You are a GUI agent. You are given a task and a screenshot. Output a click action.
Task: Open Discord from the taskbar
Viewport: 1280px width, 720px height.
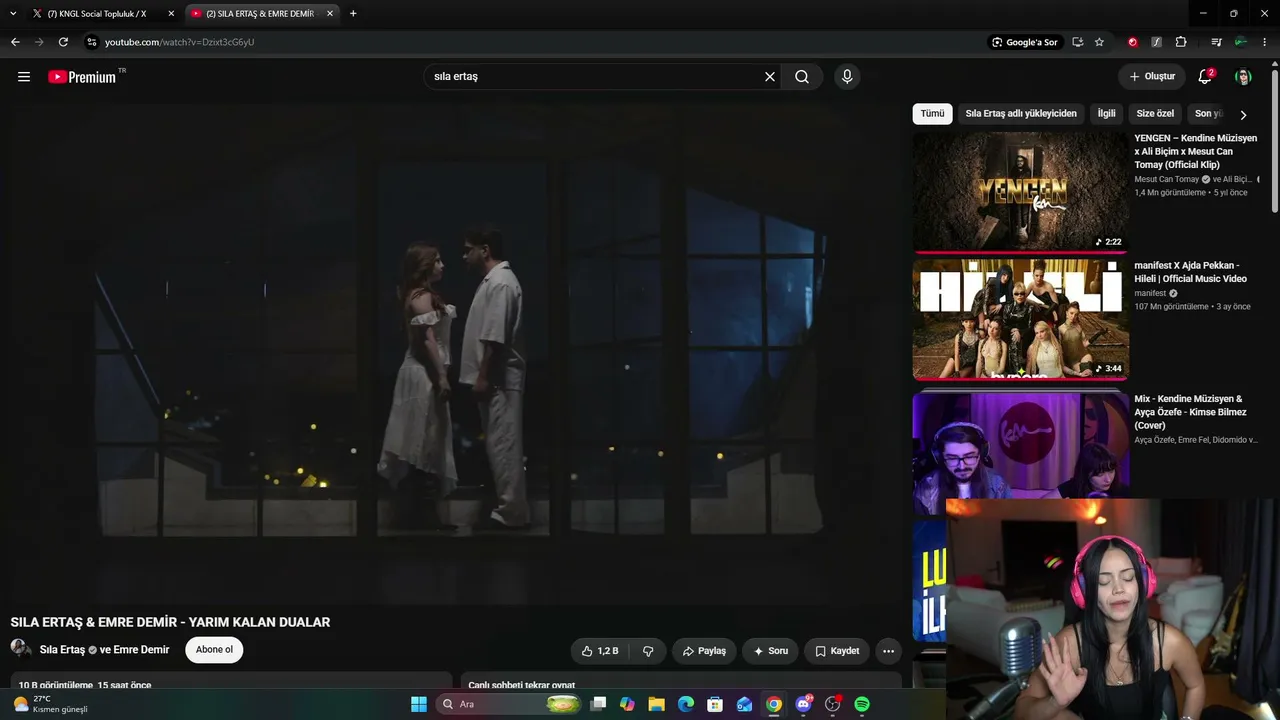click(803, 704)
